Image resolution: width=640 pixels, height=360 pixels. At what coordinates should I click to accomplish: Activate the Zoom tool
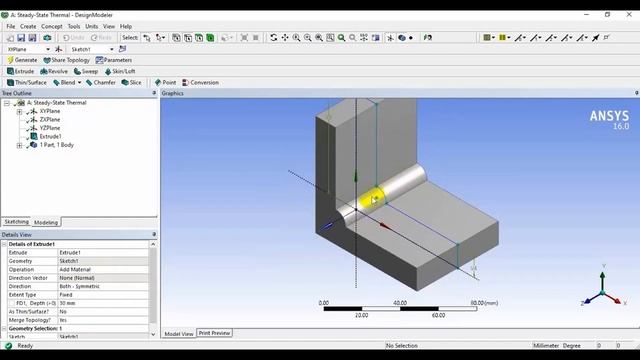click(x=296, y=38)
